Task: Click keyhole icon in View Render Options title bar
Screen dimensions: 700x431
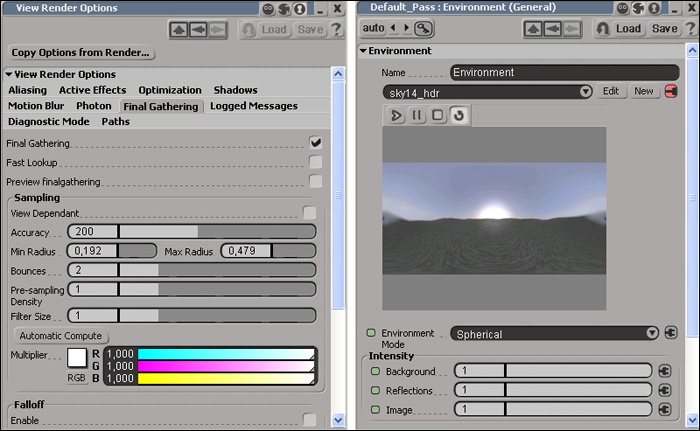Action: coord(300,8)
